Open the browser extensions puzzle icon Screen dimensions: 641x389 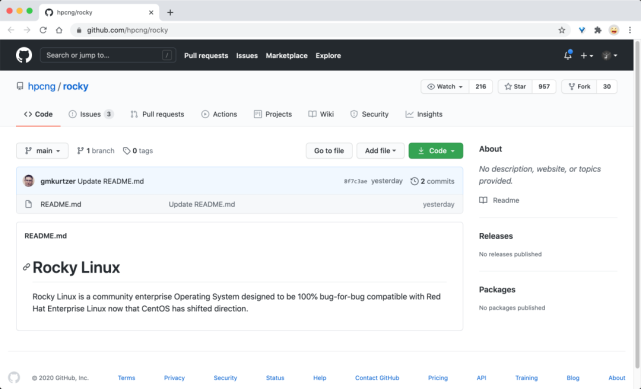[x=598, y=30]
